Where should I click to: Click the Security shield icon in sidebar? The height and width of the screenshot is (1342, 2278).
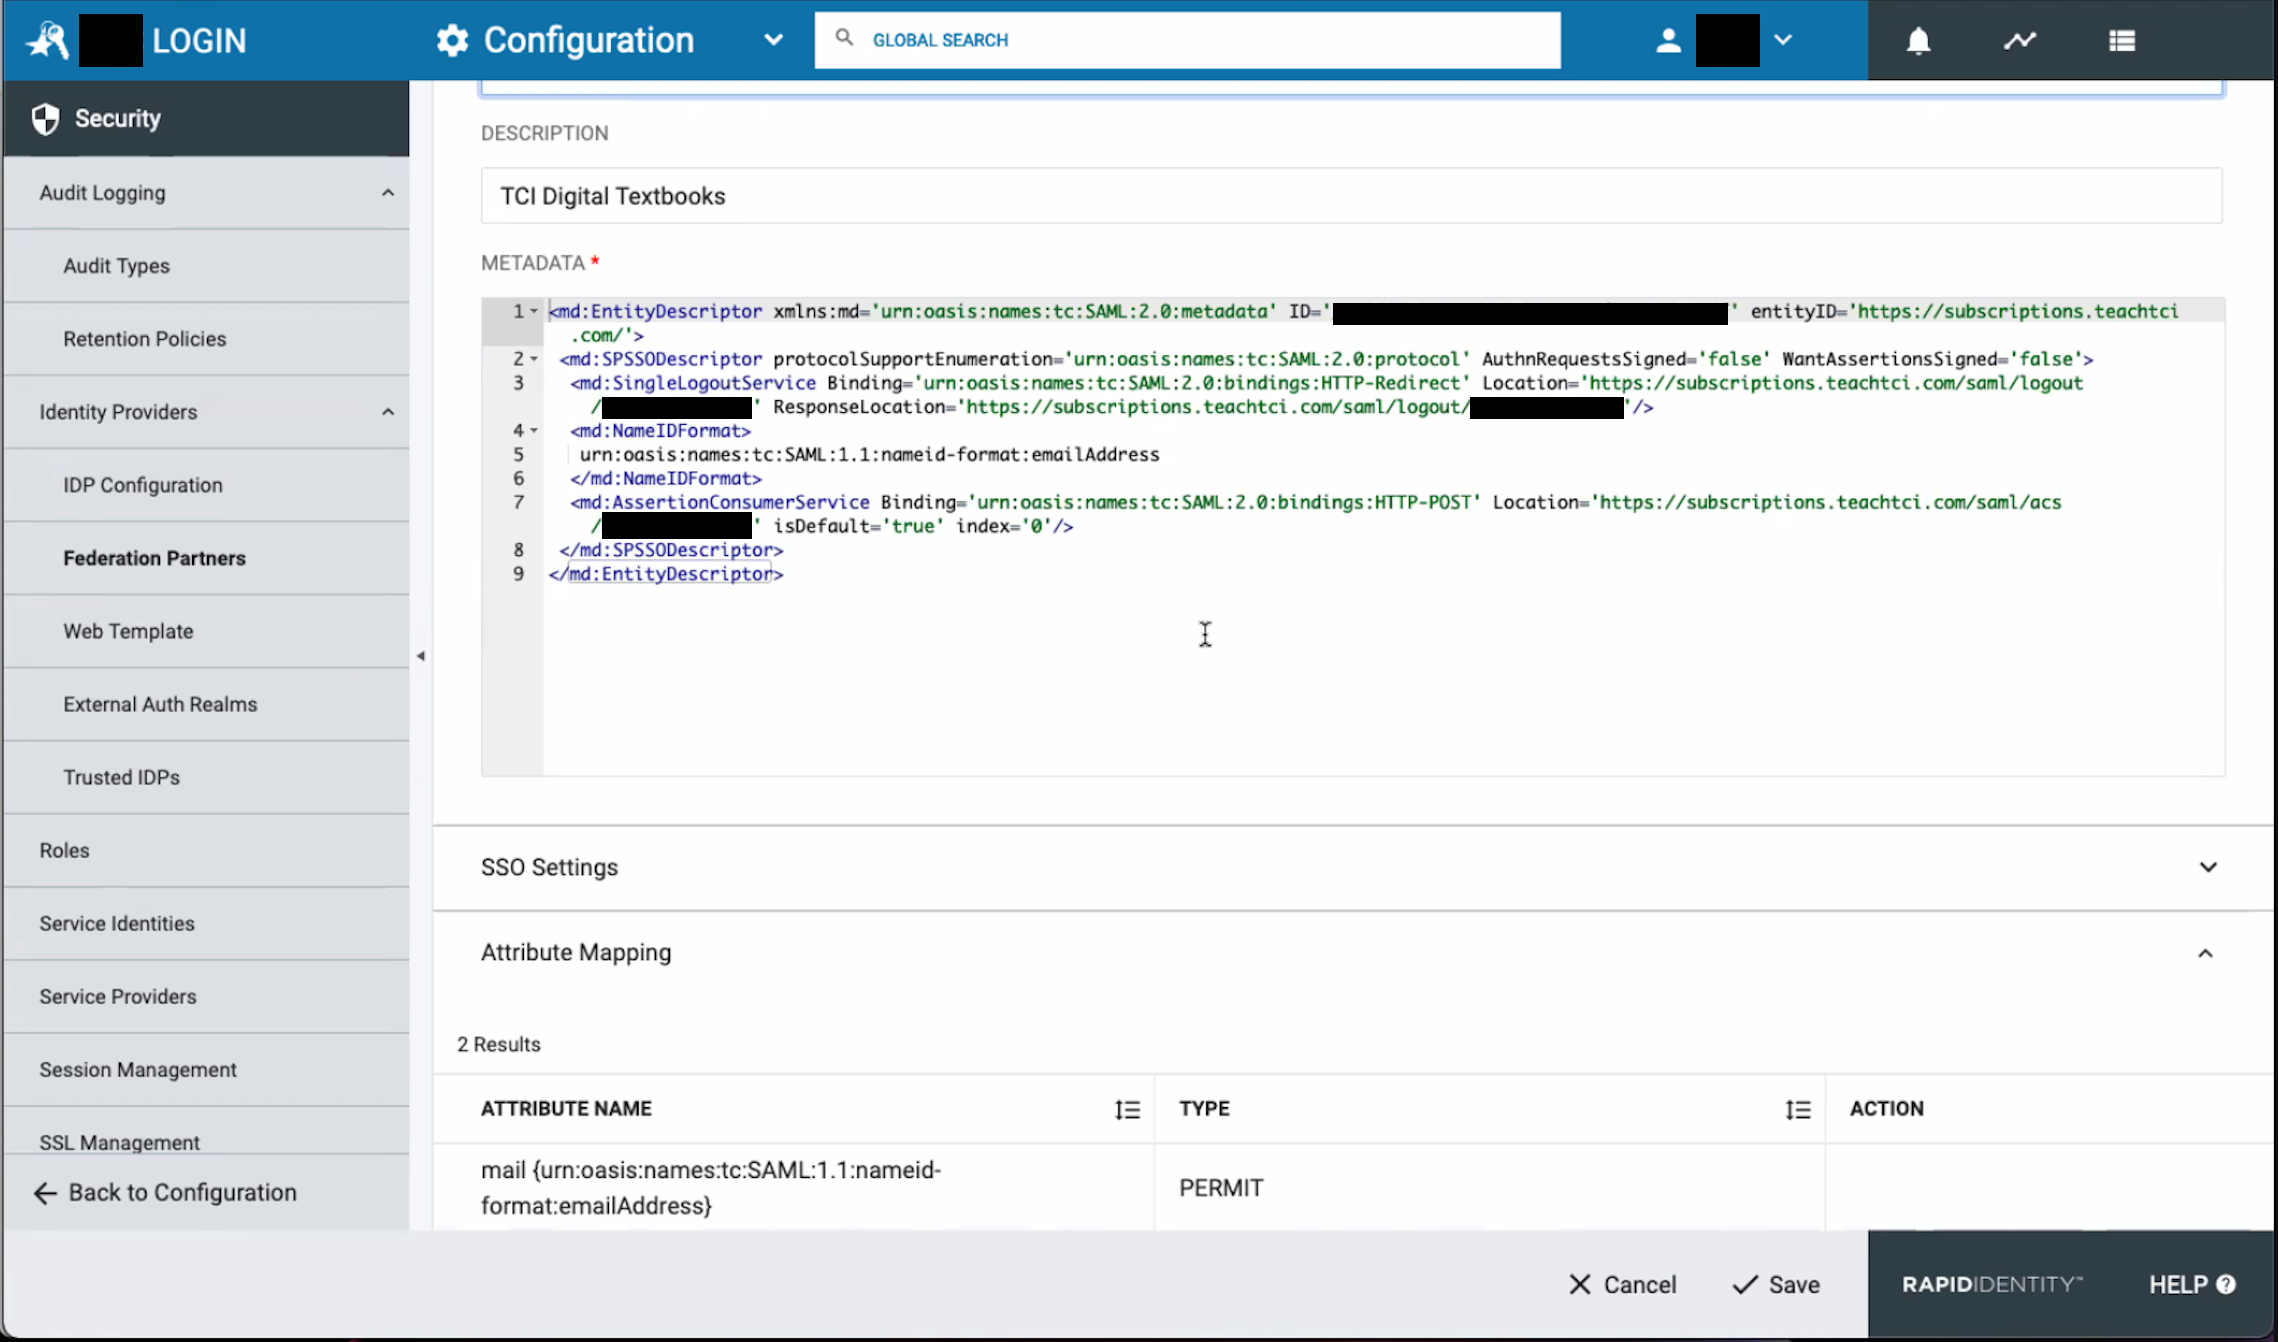44,117
